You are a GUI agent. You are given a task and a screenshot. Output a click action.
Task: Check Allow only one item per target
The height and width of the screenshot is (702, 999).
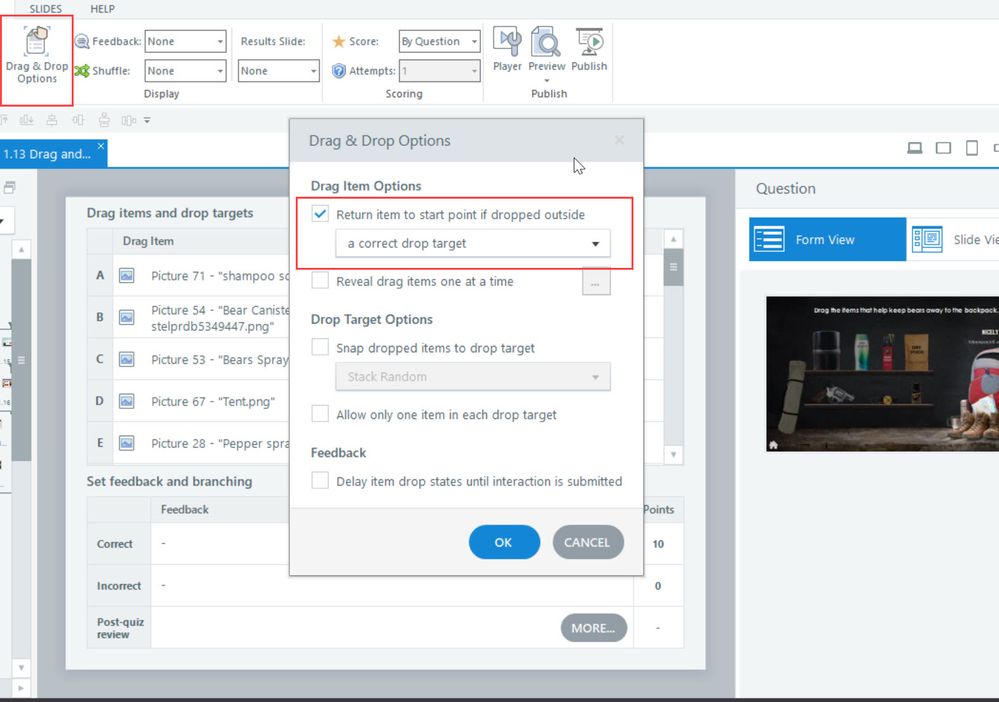pos(320,414)
